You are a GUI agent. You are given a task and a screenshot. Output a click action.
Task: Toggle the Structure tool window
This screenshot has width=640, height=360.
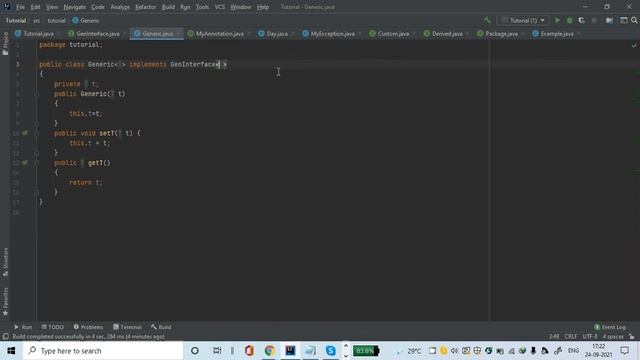pyautogui.click(x=5, y=262)
